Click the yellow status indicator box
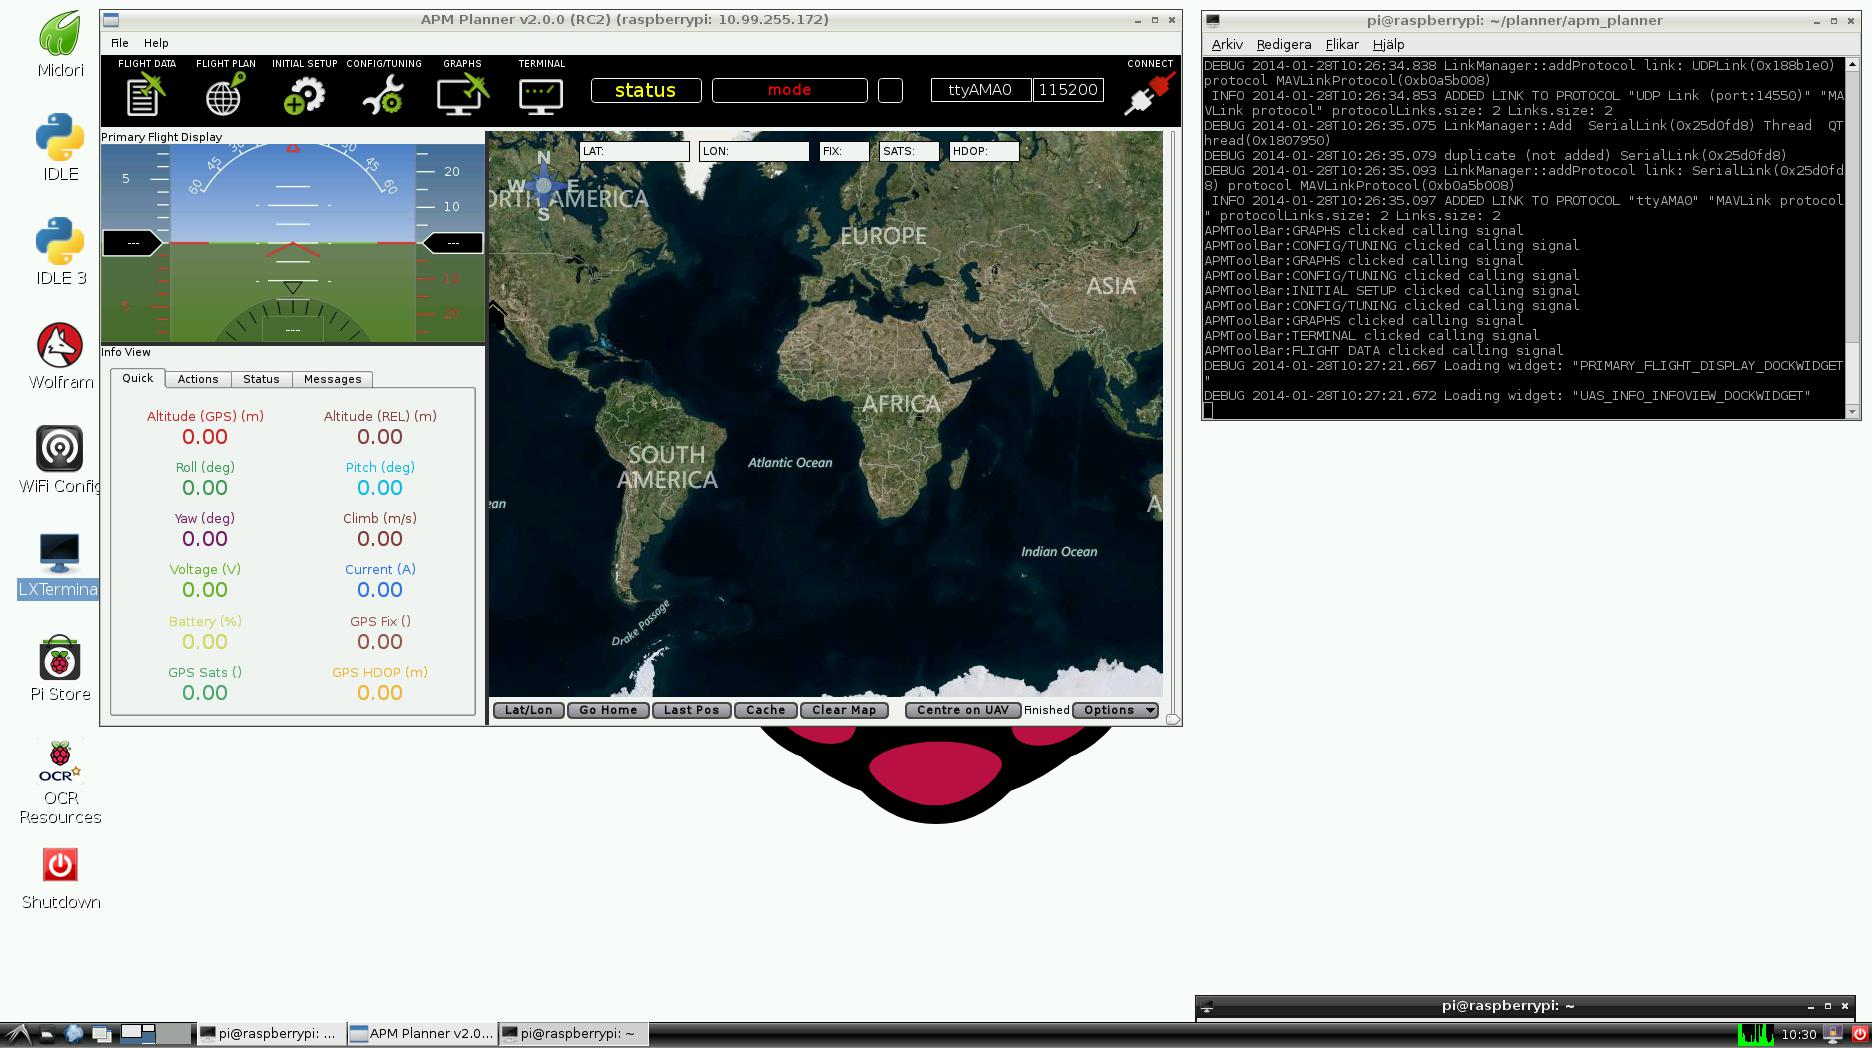This screenshot has width=1872, height=1048. click(x=645, y=90)
